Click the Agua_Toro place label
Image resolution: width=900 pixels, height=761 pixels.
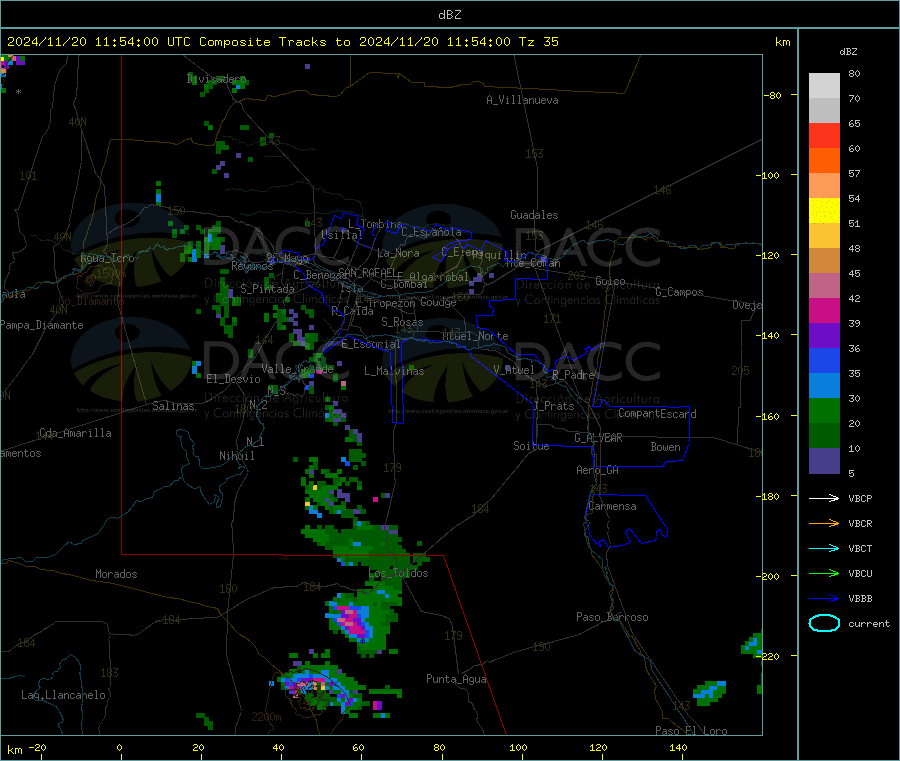(x=107, y=258)
